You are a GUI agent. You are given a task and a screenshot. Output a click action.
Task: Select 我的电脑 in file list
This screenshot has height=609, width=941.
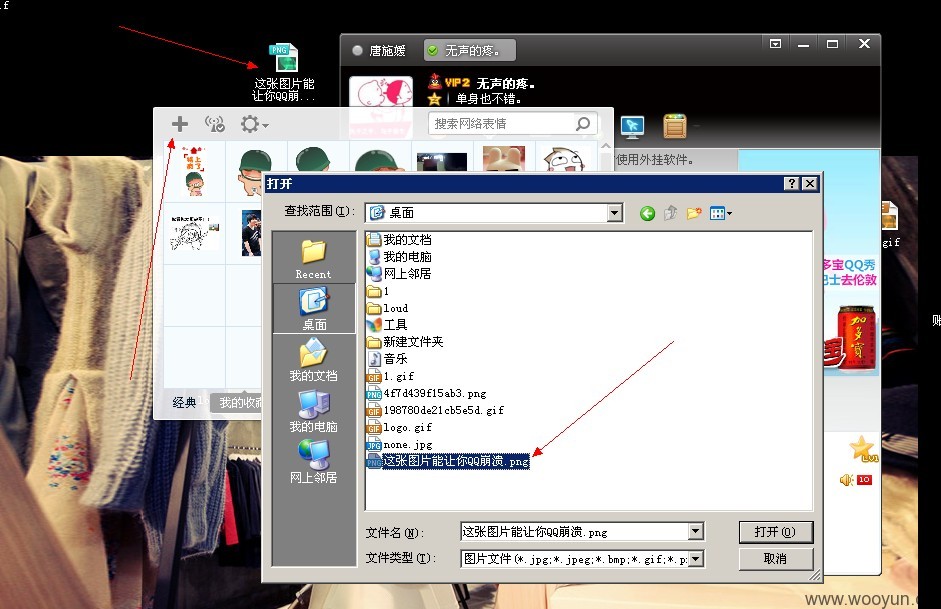[x=400, y=256]
